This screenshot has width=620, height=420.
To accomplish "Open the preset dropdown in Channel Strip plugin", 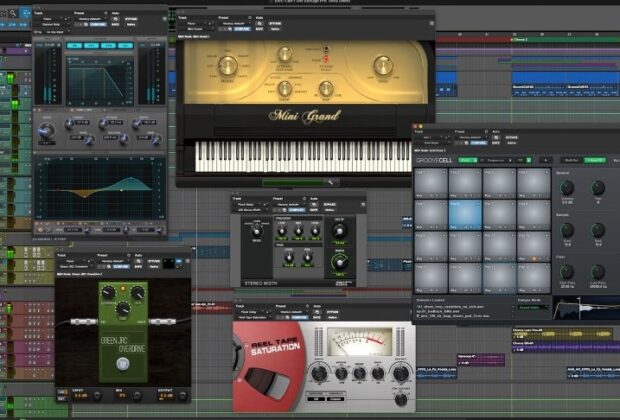I will click(x=92, y=19).
